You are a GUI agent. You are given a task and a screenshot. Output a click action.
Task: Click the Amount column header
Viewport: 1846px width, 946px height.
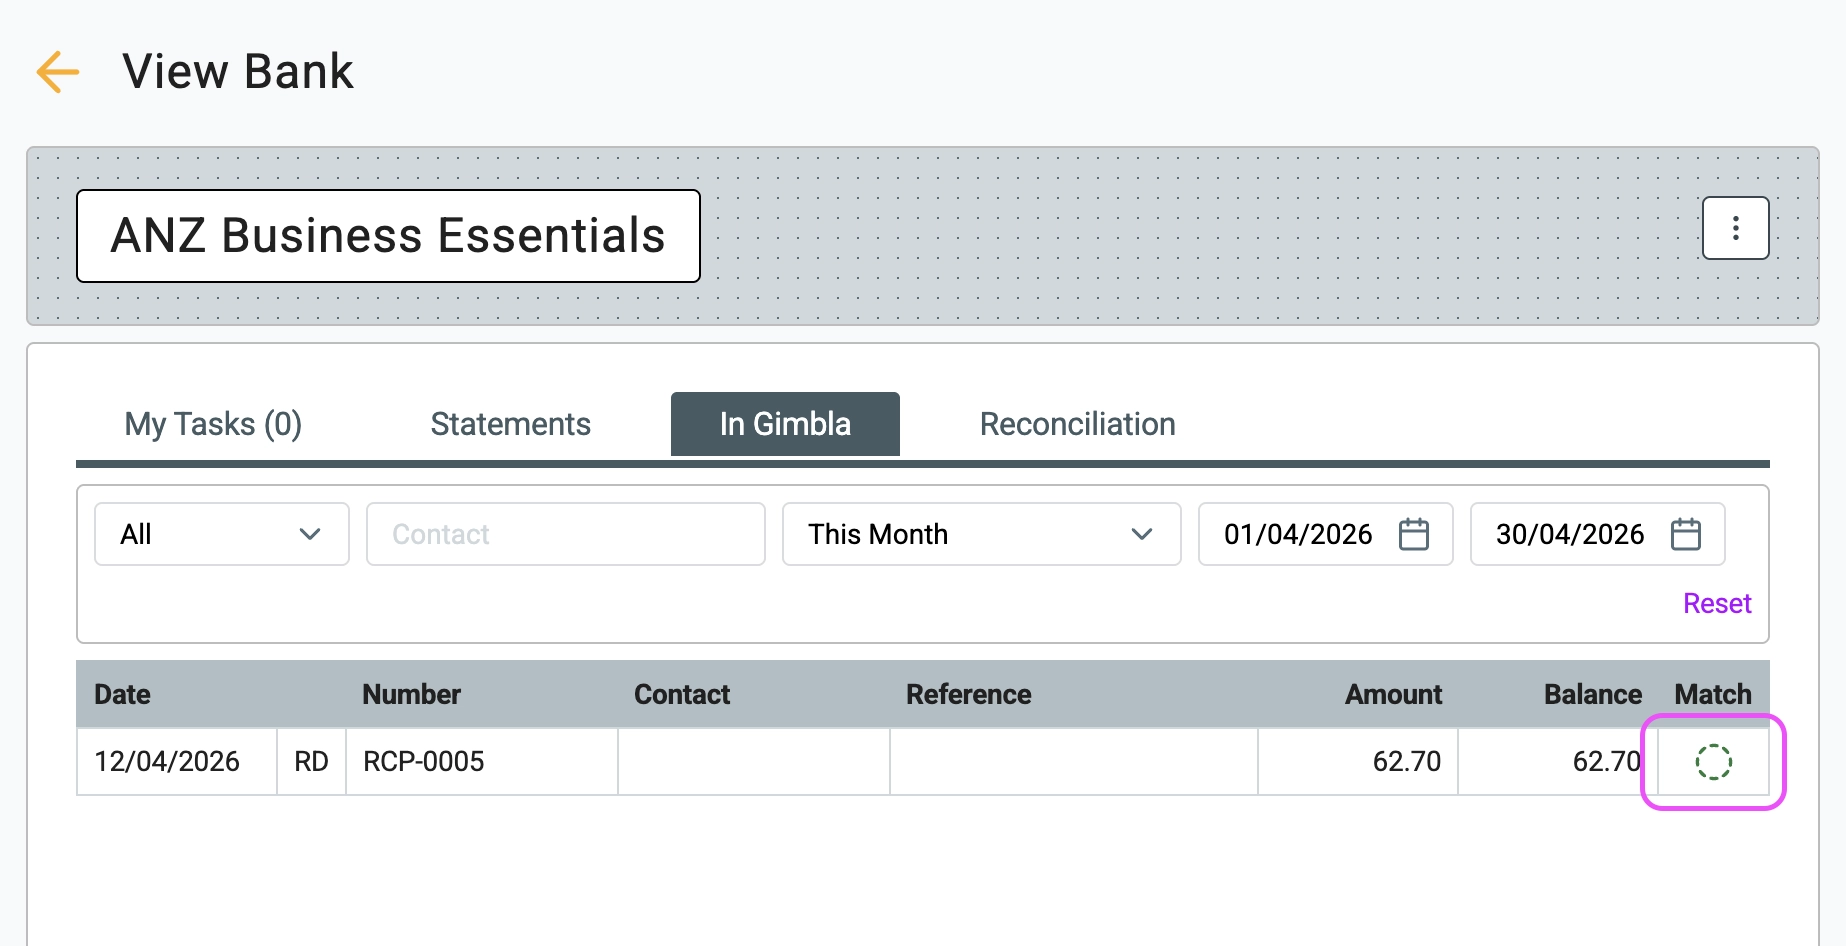1392,694
